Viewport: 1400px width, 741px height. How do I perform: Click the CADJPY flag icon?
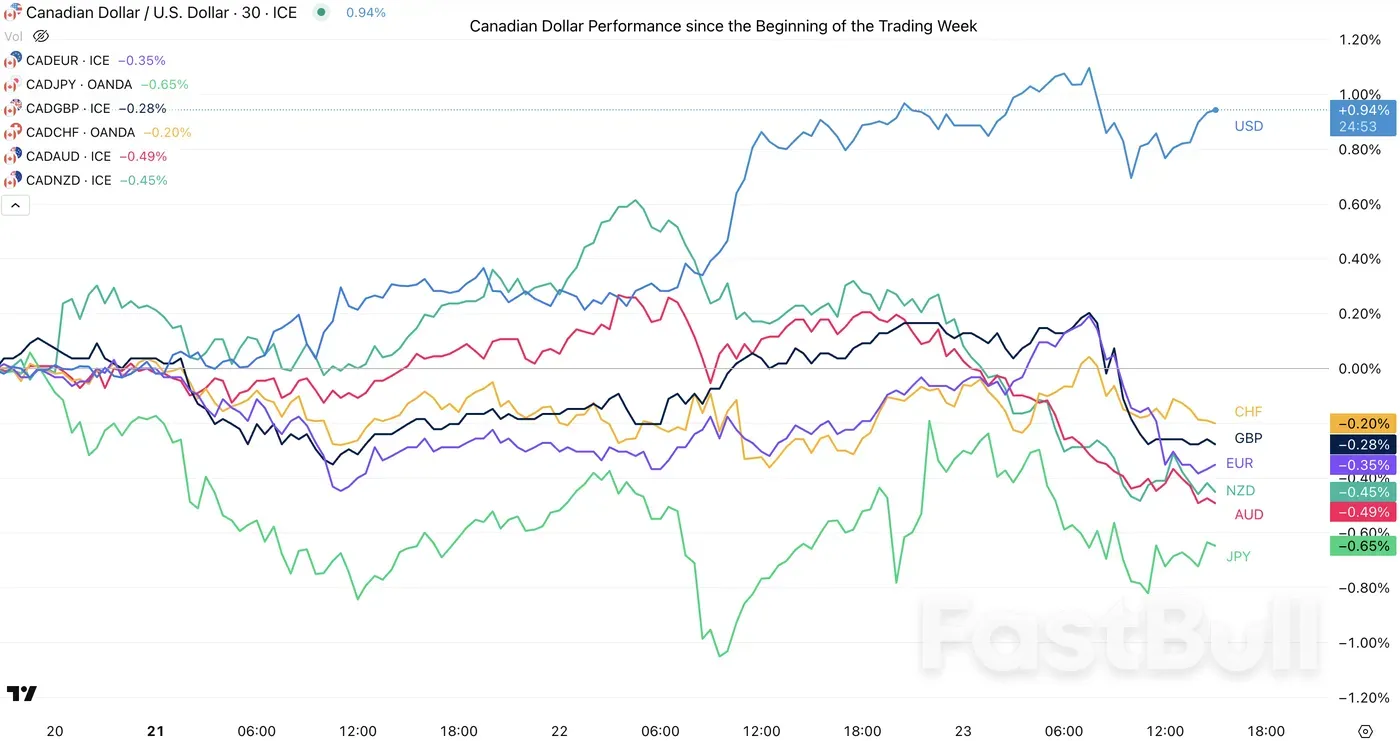click(x=13, y=84)
